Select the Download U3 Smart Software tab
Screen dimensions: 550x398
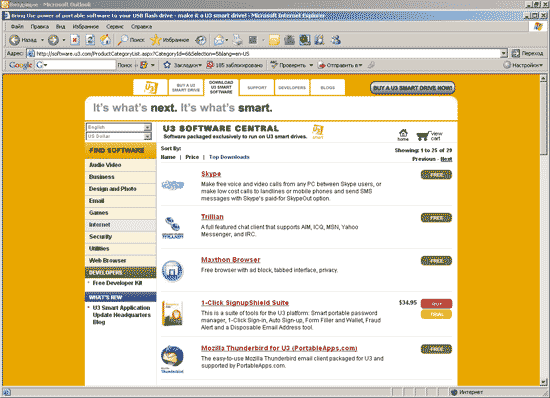[221, 87]
